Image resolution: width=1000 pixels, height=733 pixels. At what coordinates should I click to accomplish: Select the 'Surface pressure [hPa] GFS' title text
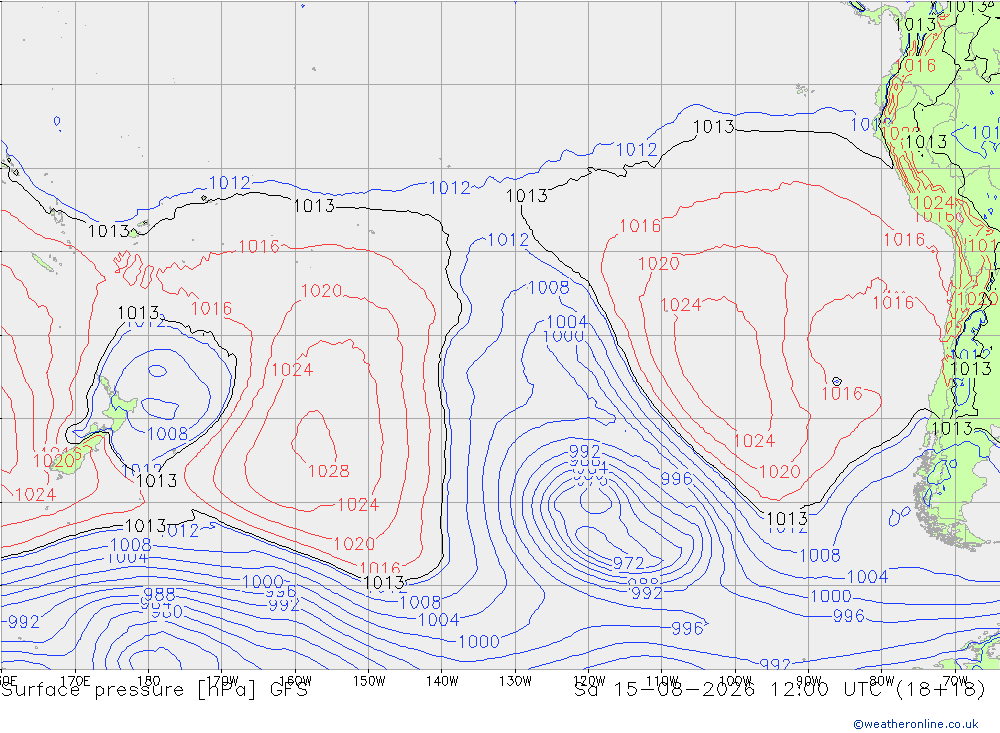click(154, 690)
